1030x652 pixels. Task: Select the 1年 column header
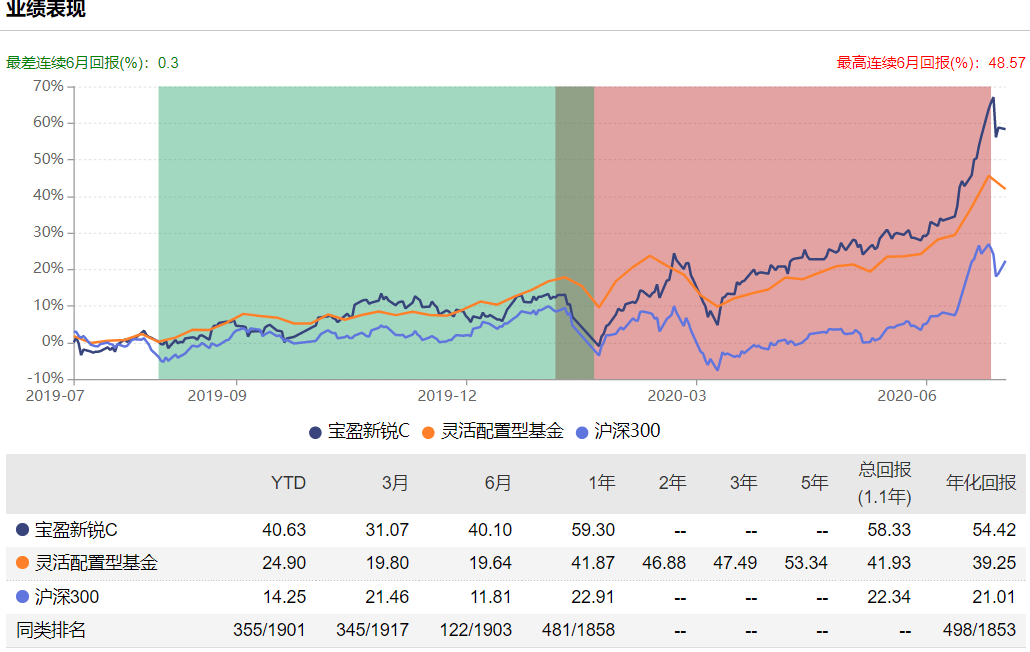point(602,483)
